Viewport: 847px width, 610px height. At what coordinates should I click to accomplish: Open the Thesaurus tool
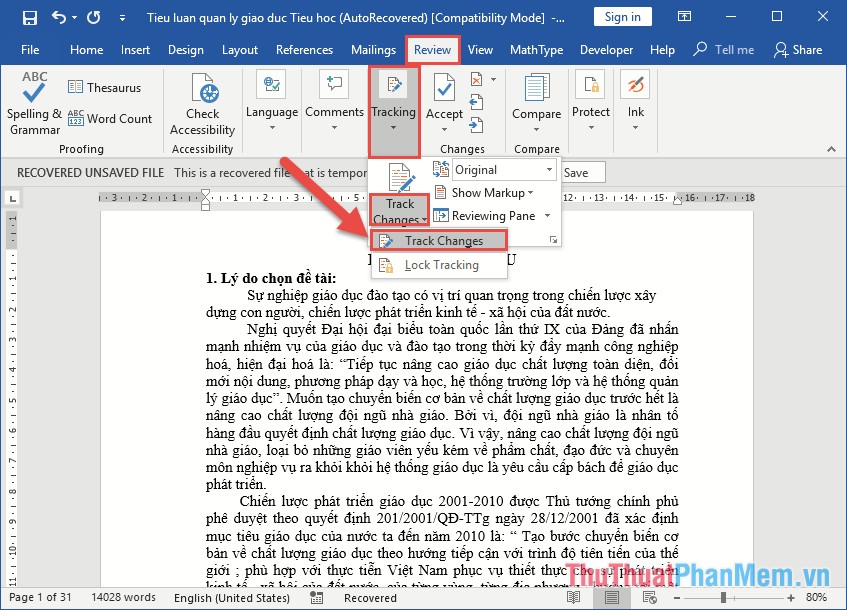click(104, 88)
